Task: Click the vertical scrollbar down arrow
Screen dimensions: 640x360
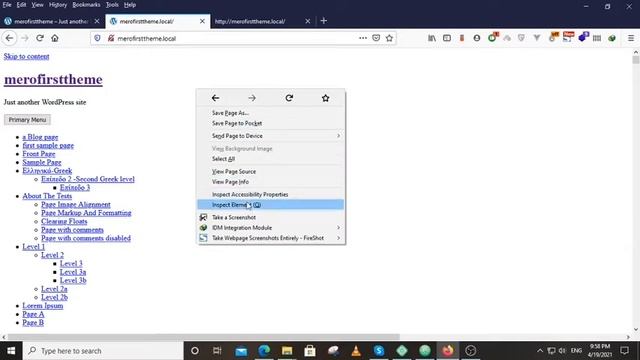Action: point(636,330)
